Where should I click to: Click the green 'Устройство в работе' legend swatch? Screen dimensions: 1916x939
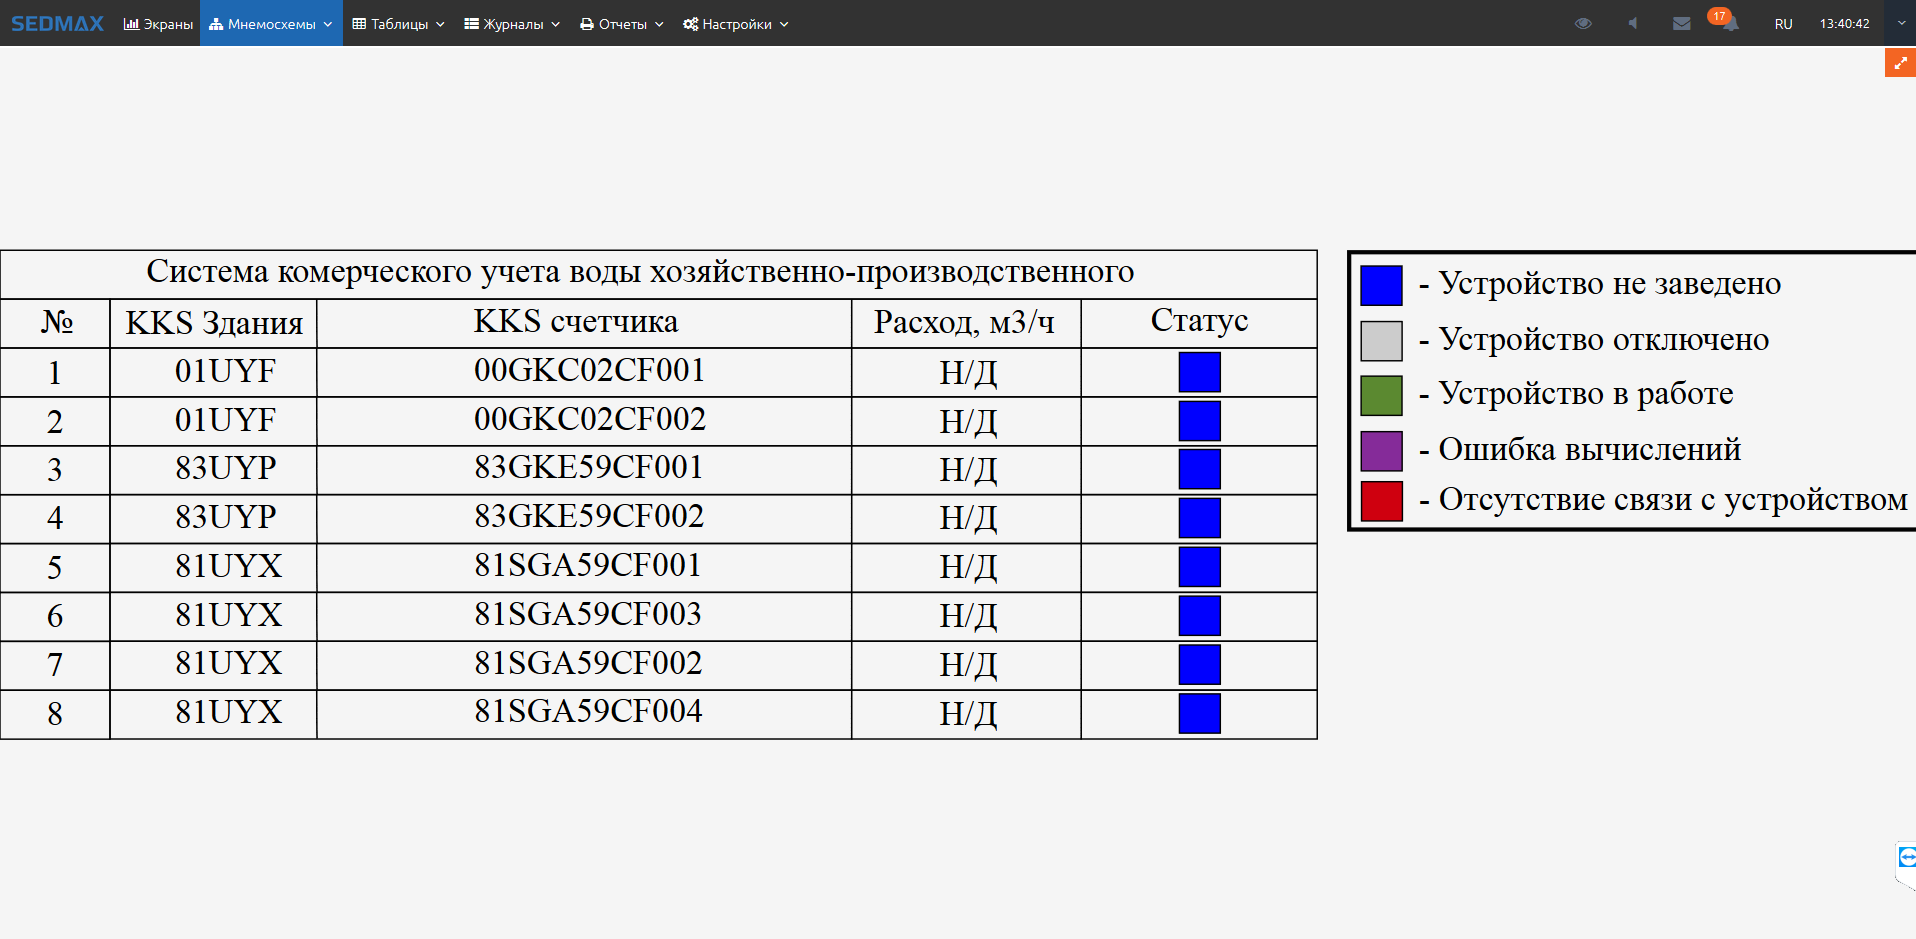pos(1381,395)
